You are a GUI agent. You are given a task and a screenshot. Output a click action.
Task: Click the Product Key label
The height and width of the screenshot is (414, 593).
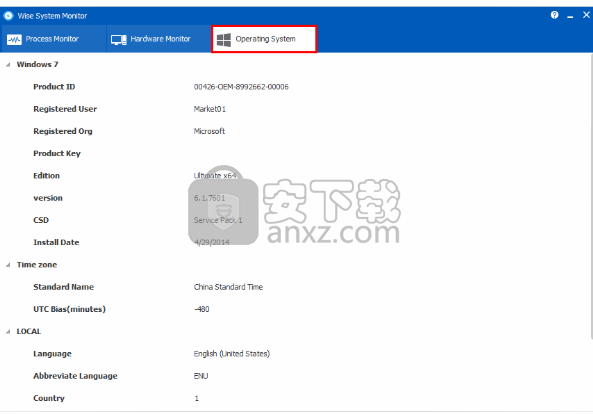pyautogui.click(x=57, y=154)
